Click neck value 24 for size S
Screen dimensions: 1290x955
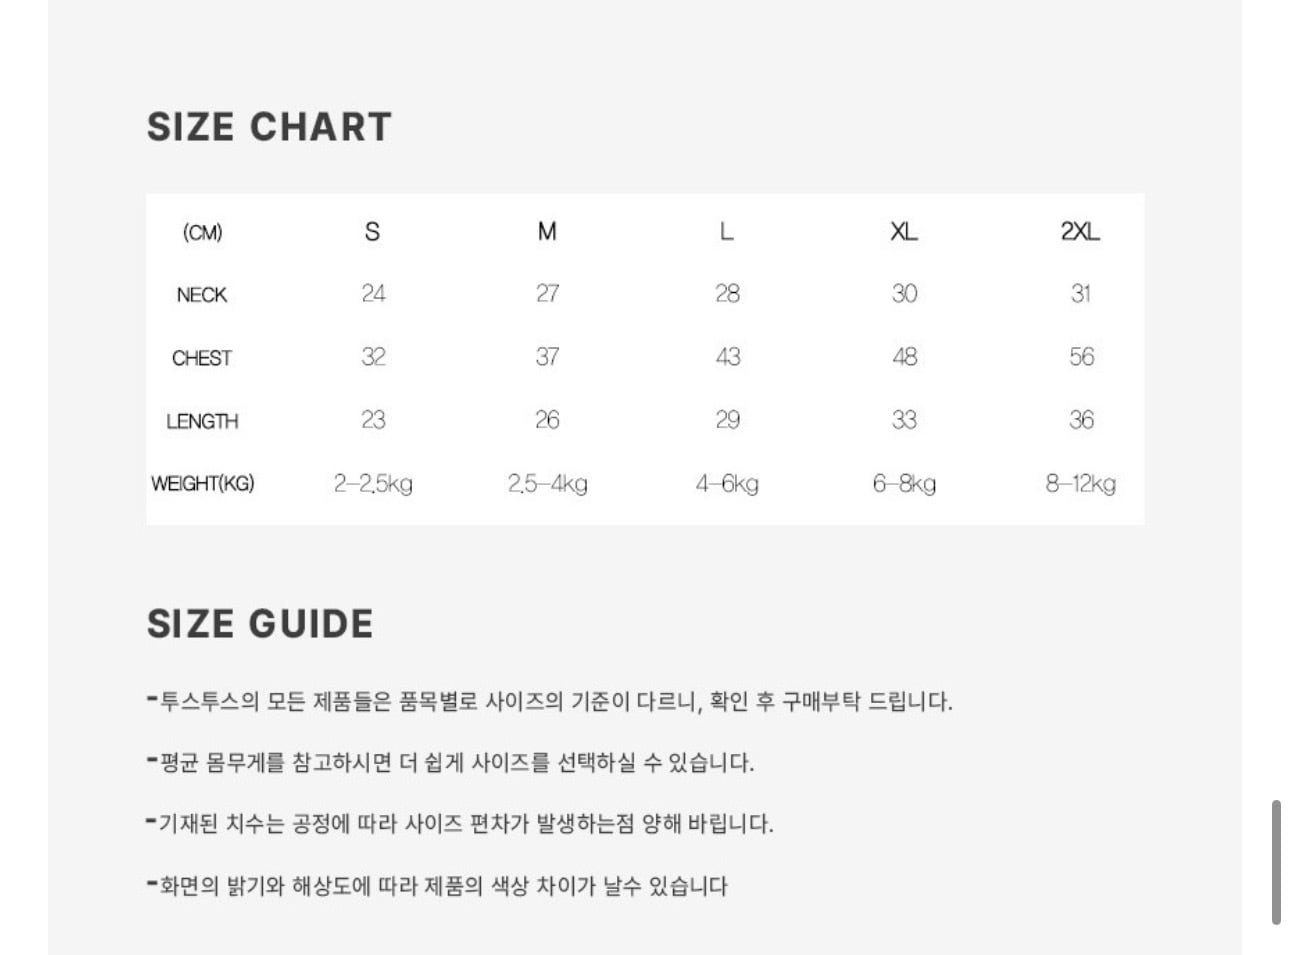[x=373, y=294]
